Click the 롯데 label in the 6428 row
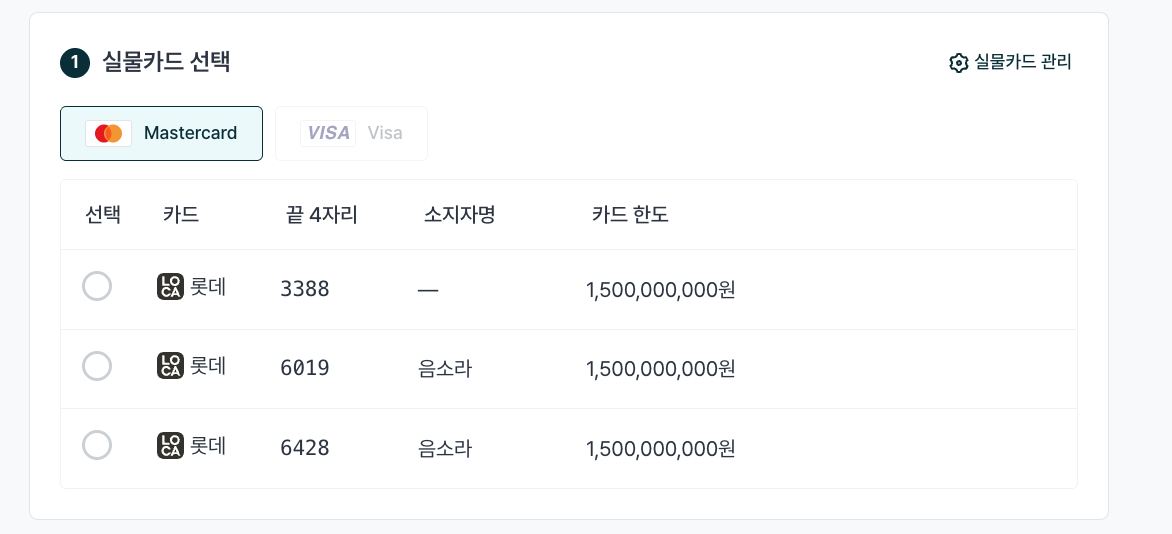 (209, 446)
